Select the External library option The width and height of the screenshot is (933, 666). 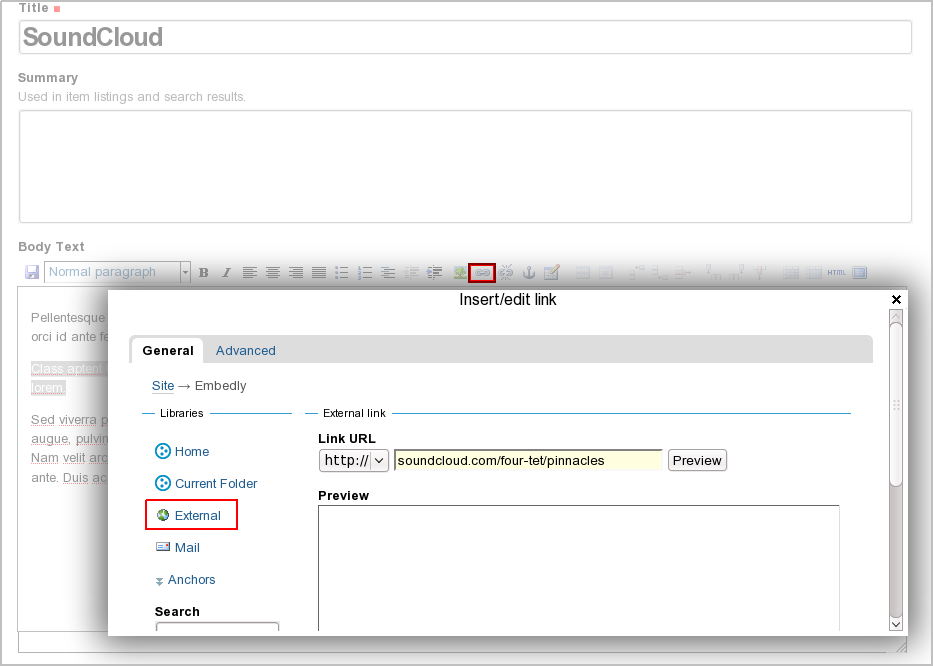click(197, 516)
